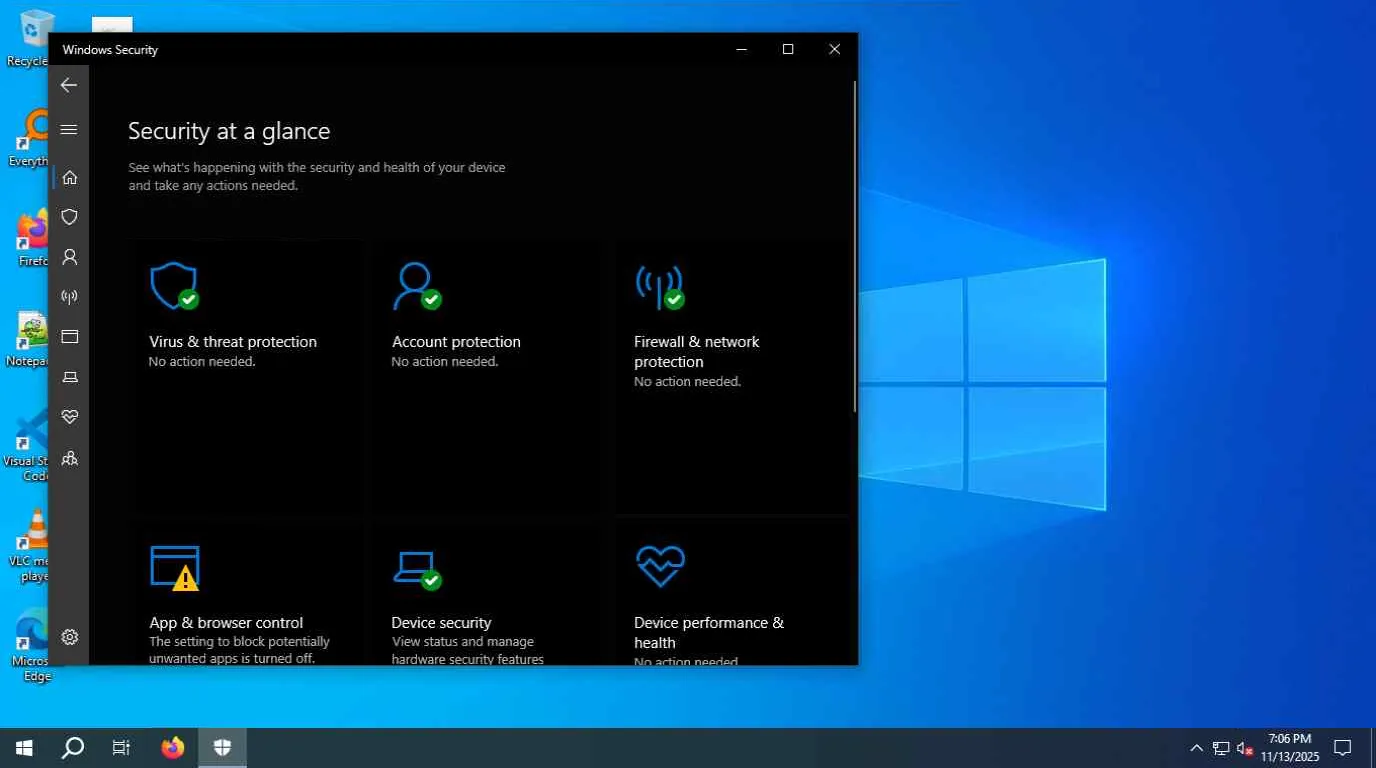Image resolution: width=1376 pixels, height=768 pixels.
Task: Open the Account protection title link
Action: click(456, 342)
